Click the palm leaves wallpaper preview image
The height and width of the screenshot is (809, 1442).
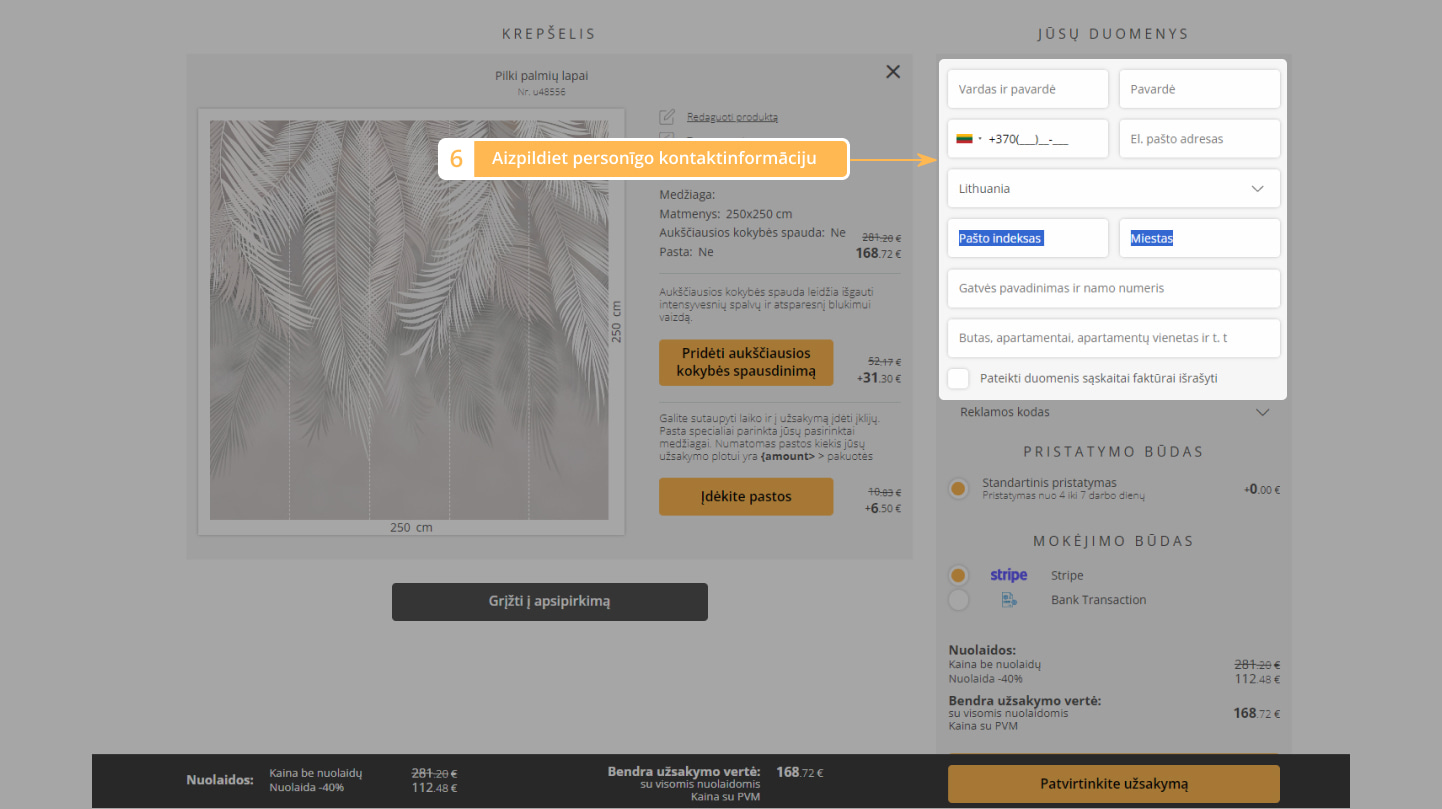coord(409,320)
